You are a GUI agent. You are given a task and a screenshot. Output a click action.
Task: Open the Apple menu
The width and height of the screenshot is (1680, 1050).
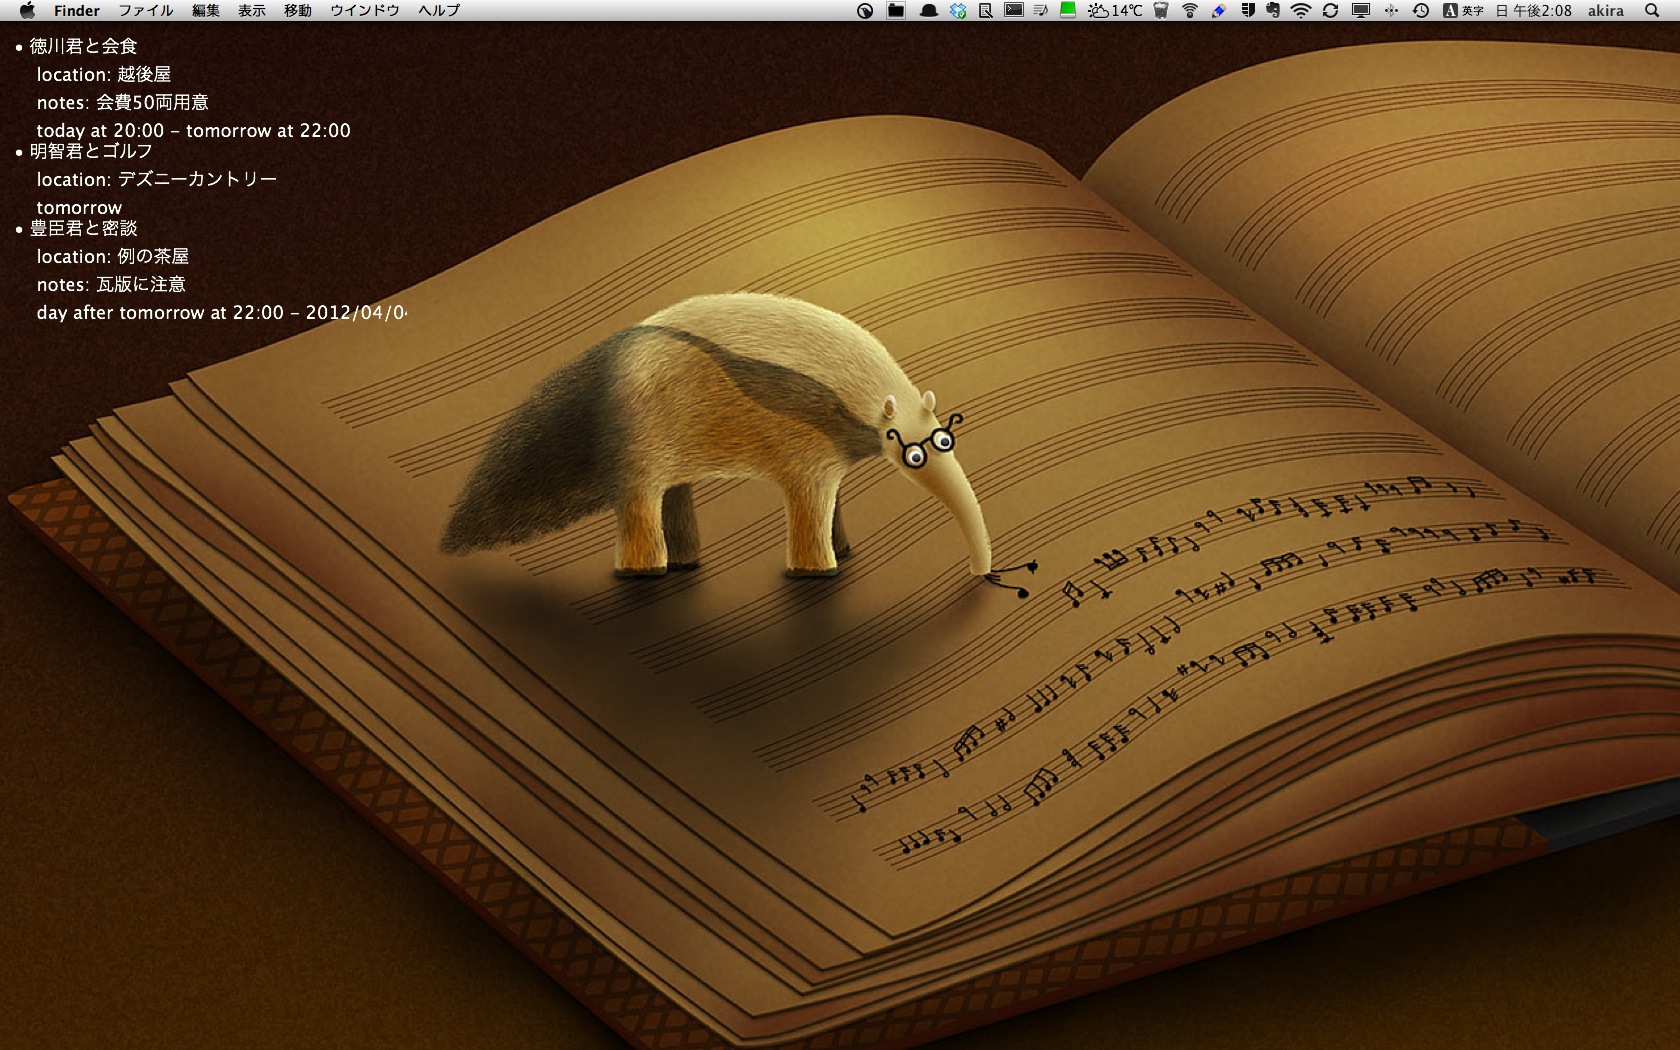click(x=27, y=10)
